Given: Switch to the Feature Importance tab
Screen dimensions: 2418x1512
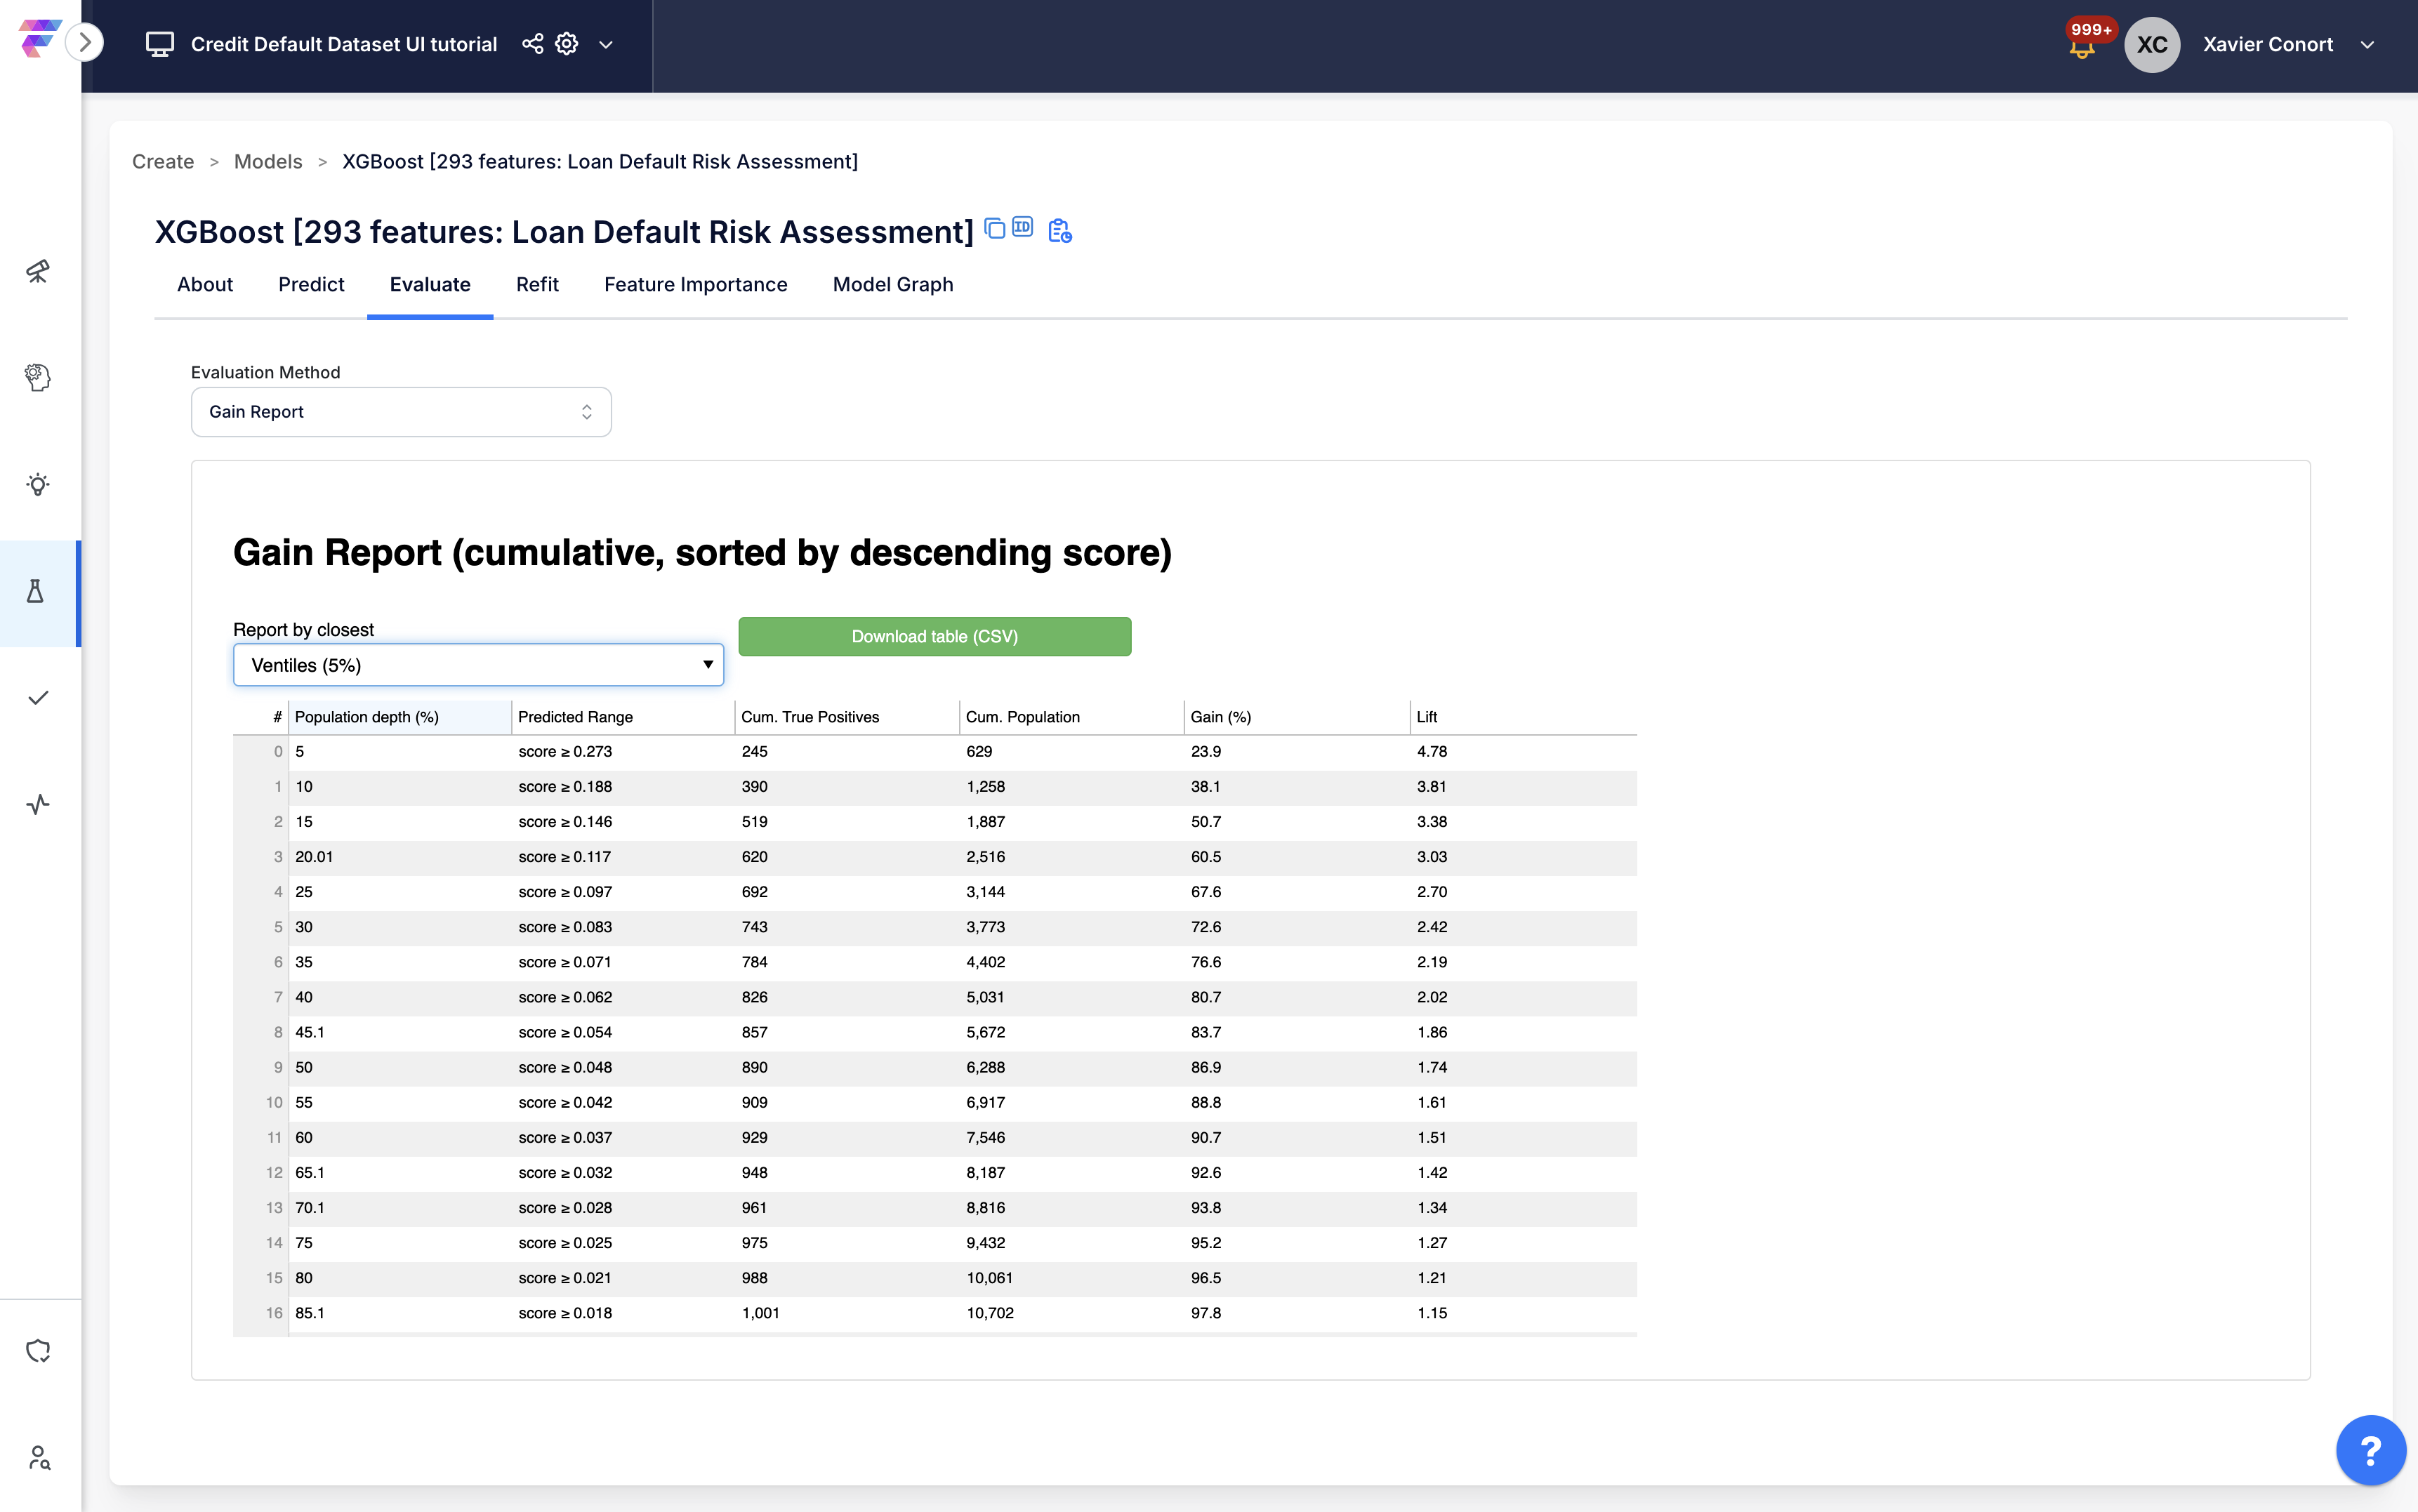Looking at the screenshot, I should pos(695,285).
